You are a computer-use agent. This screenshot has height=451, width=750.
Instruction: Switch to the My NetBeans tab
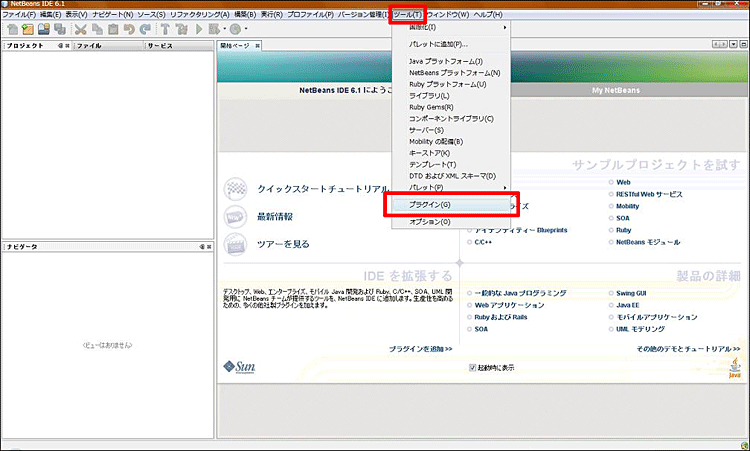tap(616, 90)
